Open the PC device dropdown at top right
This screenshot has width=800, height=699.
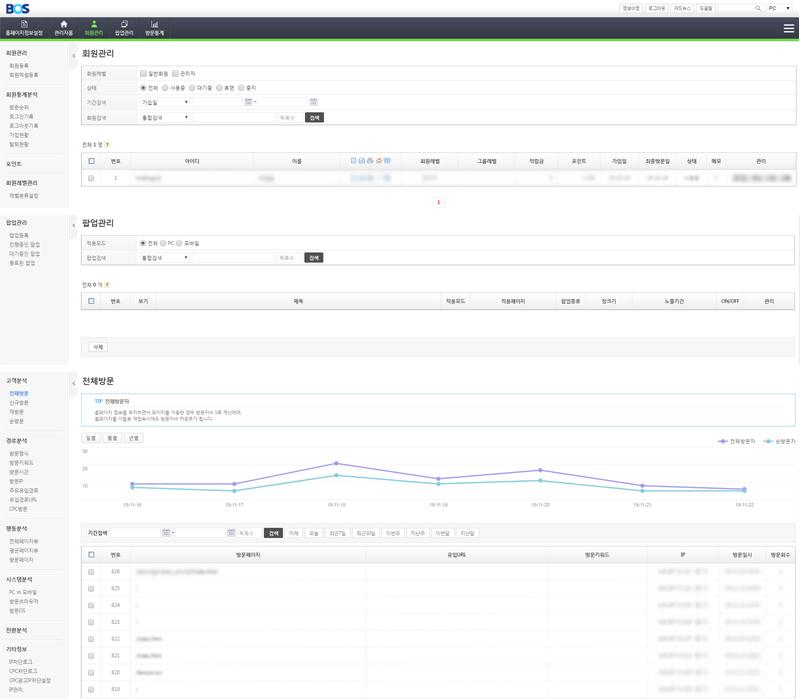[779, 8]
